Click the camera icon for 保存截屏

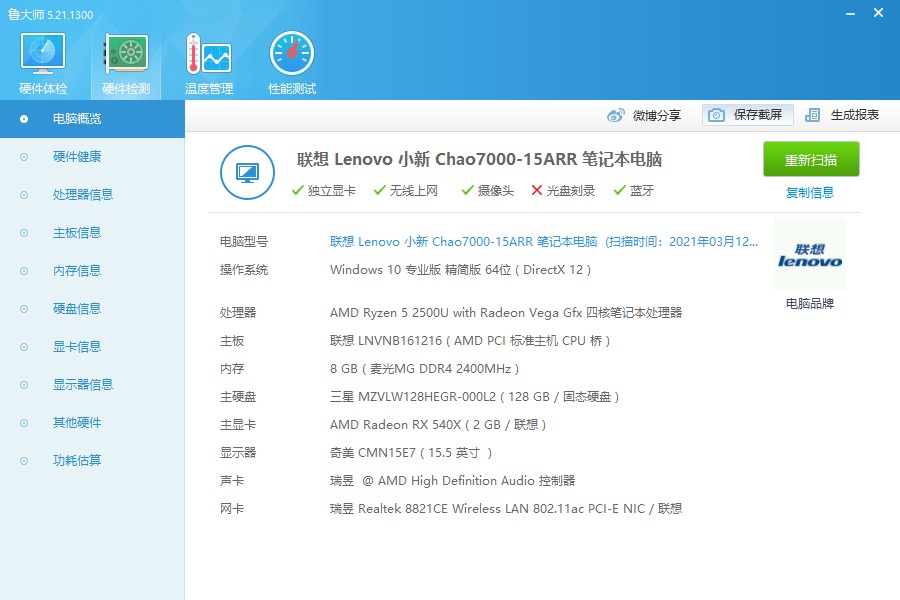[716, 115]
